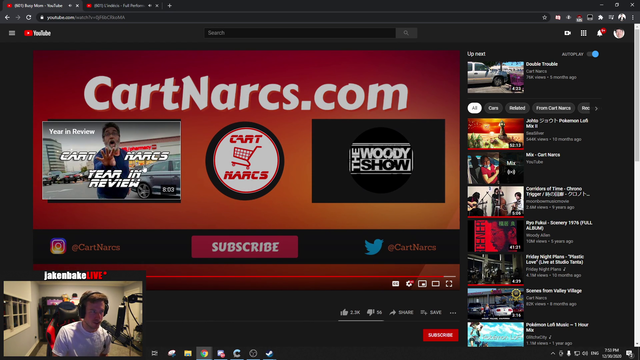
Task: Toggle closed captions in the player
Action: point(396,284)
